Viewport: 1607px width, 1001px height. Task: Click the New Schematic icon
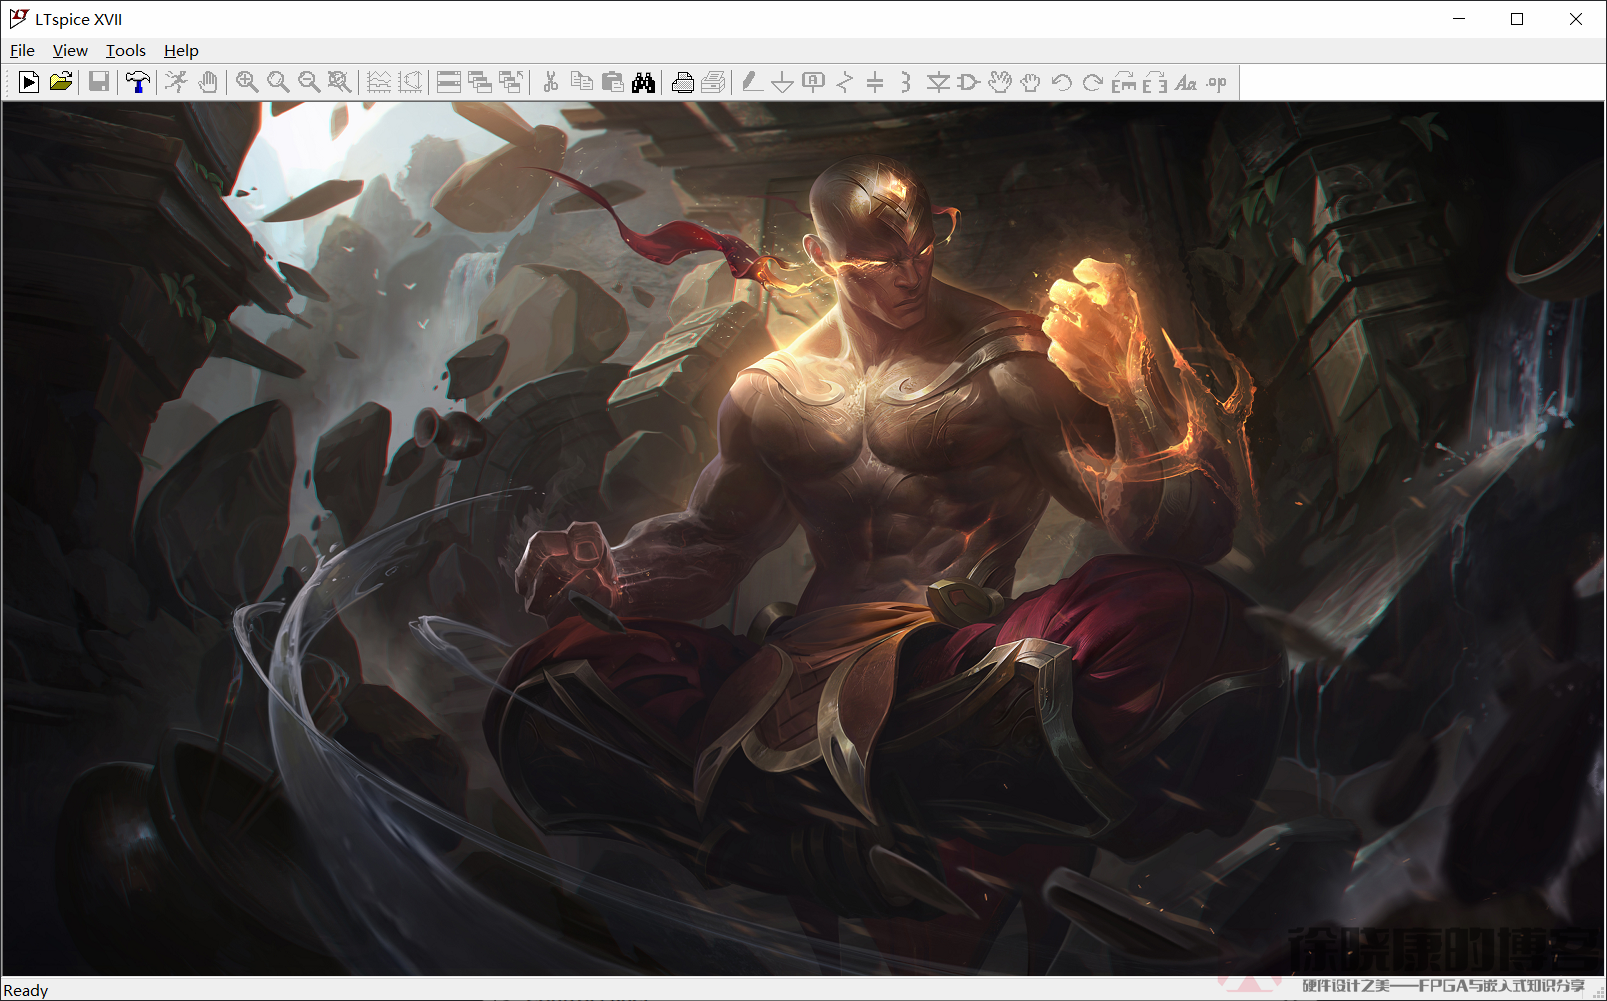click(29, 82)
